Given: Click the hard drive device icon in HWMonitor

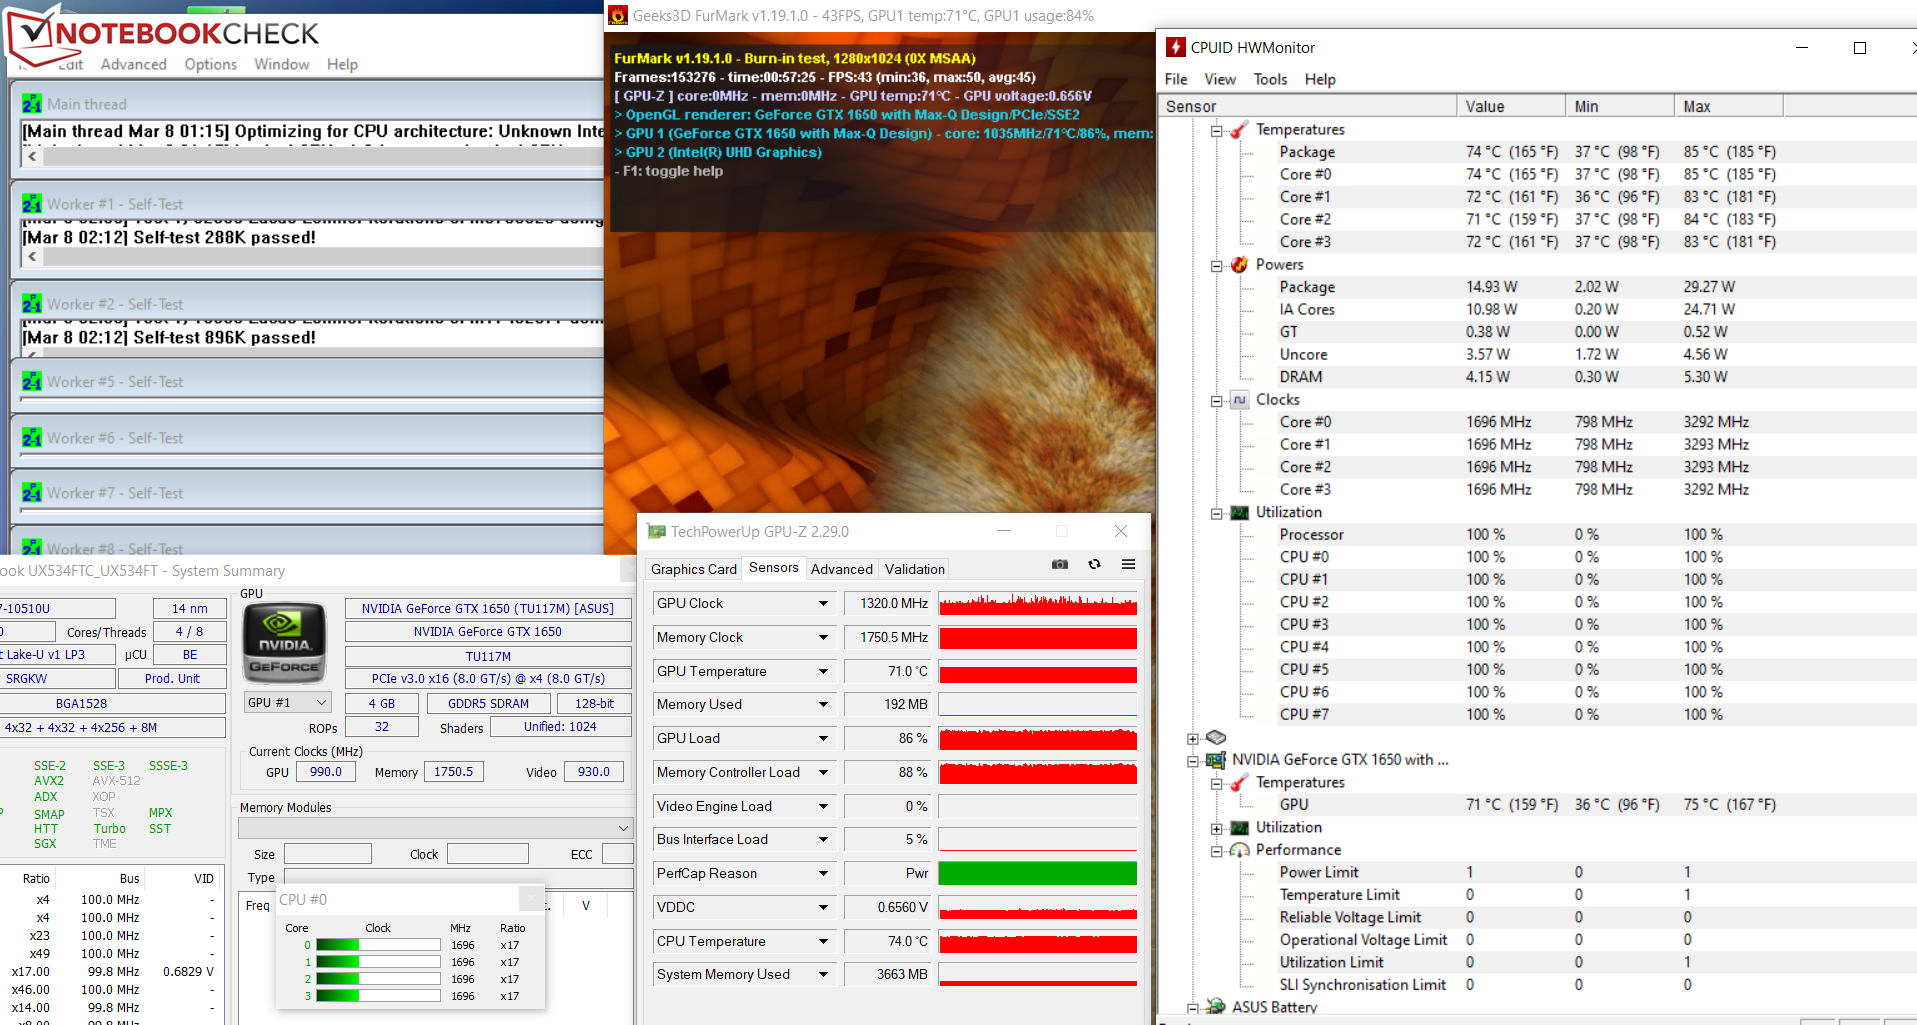Looking at the screenshot, I should tap(1216, 737).
